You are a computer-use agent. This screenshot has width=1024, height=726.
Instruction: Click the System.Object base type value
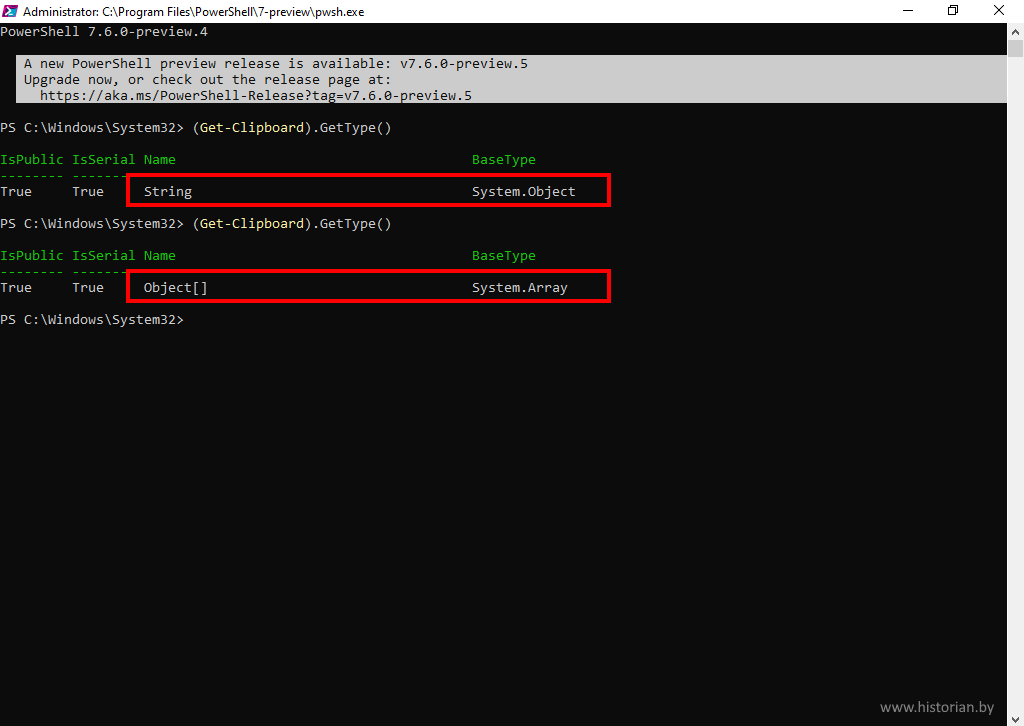[523, 191]
